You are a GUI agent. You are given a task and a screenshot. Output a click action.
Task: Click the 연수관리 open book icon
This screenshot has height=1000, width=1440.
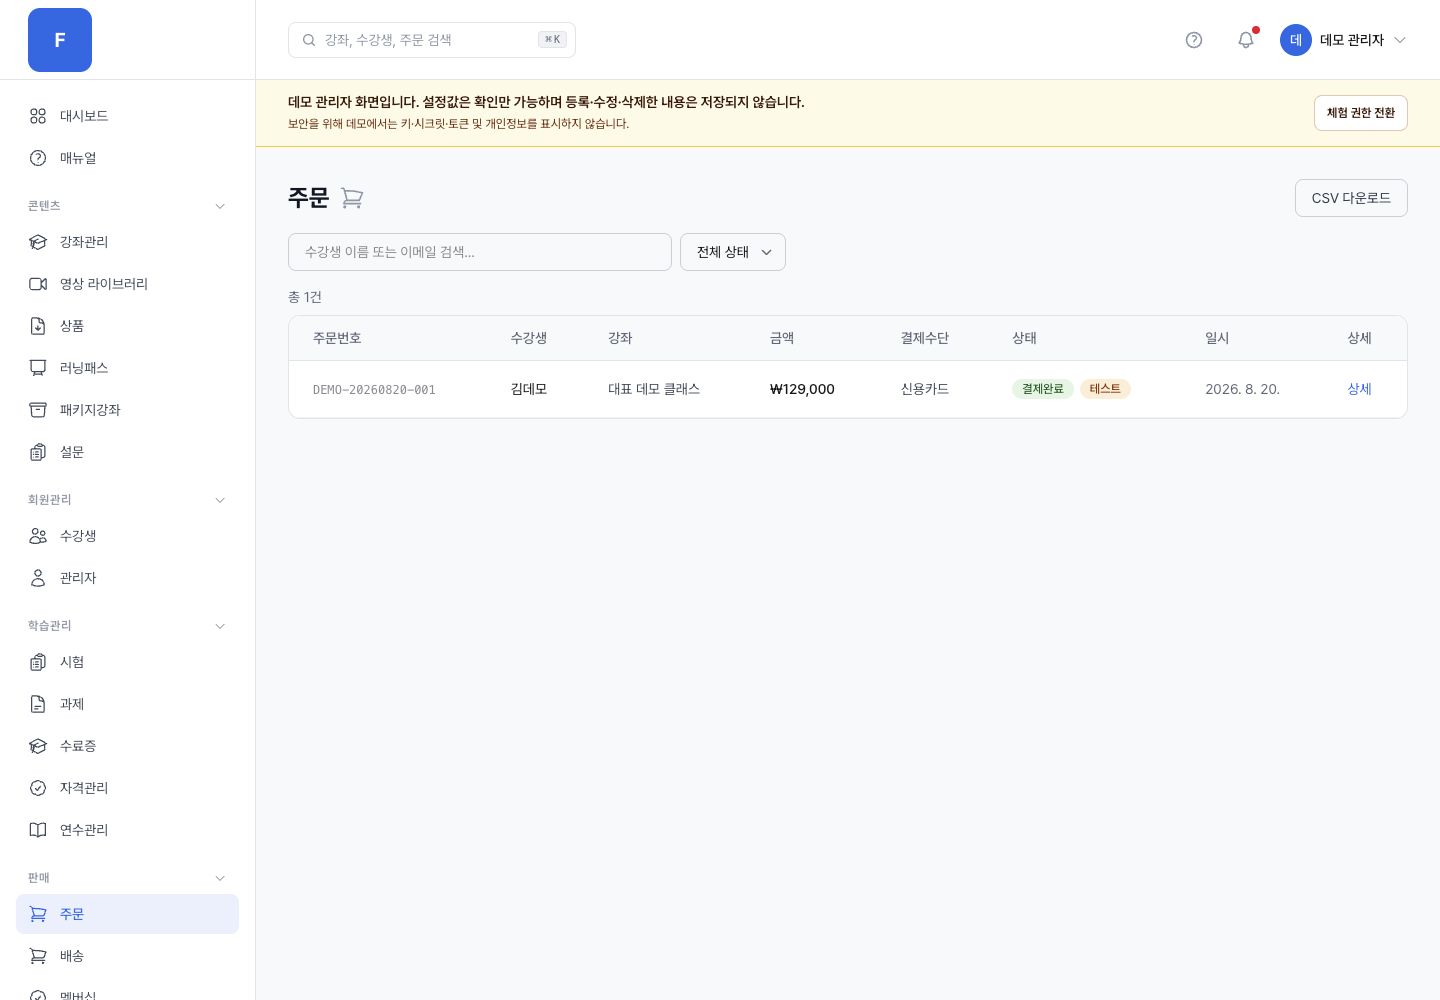tap(38, 830)
